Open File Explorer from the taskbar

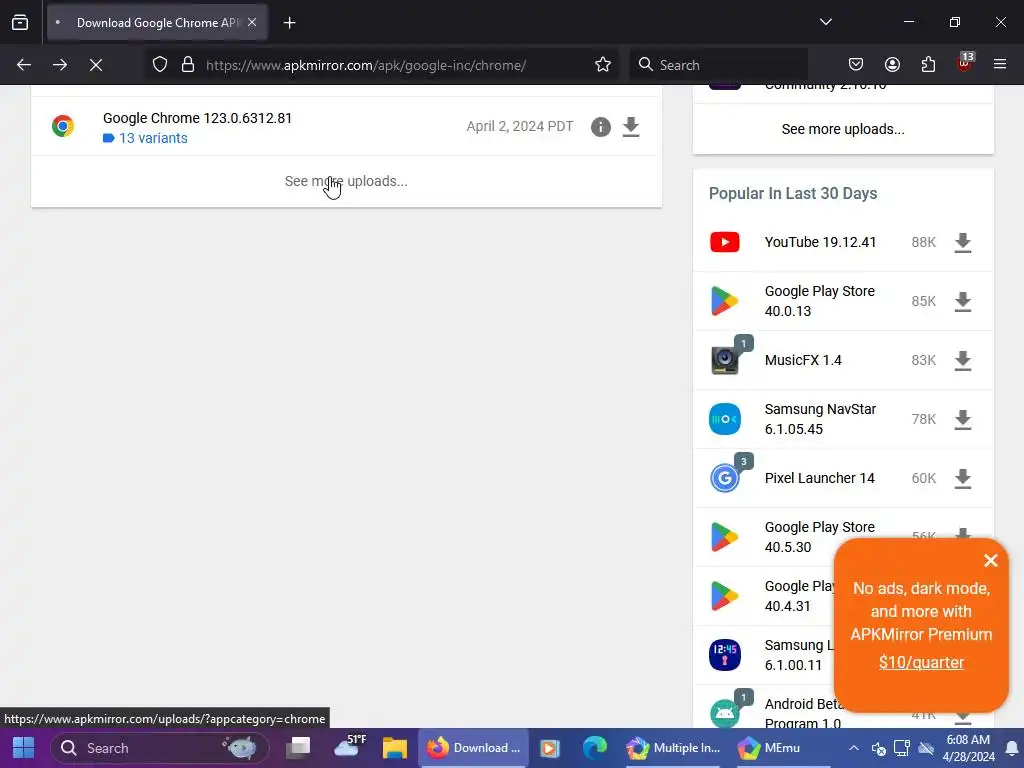tap(394, 748)
